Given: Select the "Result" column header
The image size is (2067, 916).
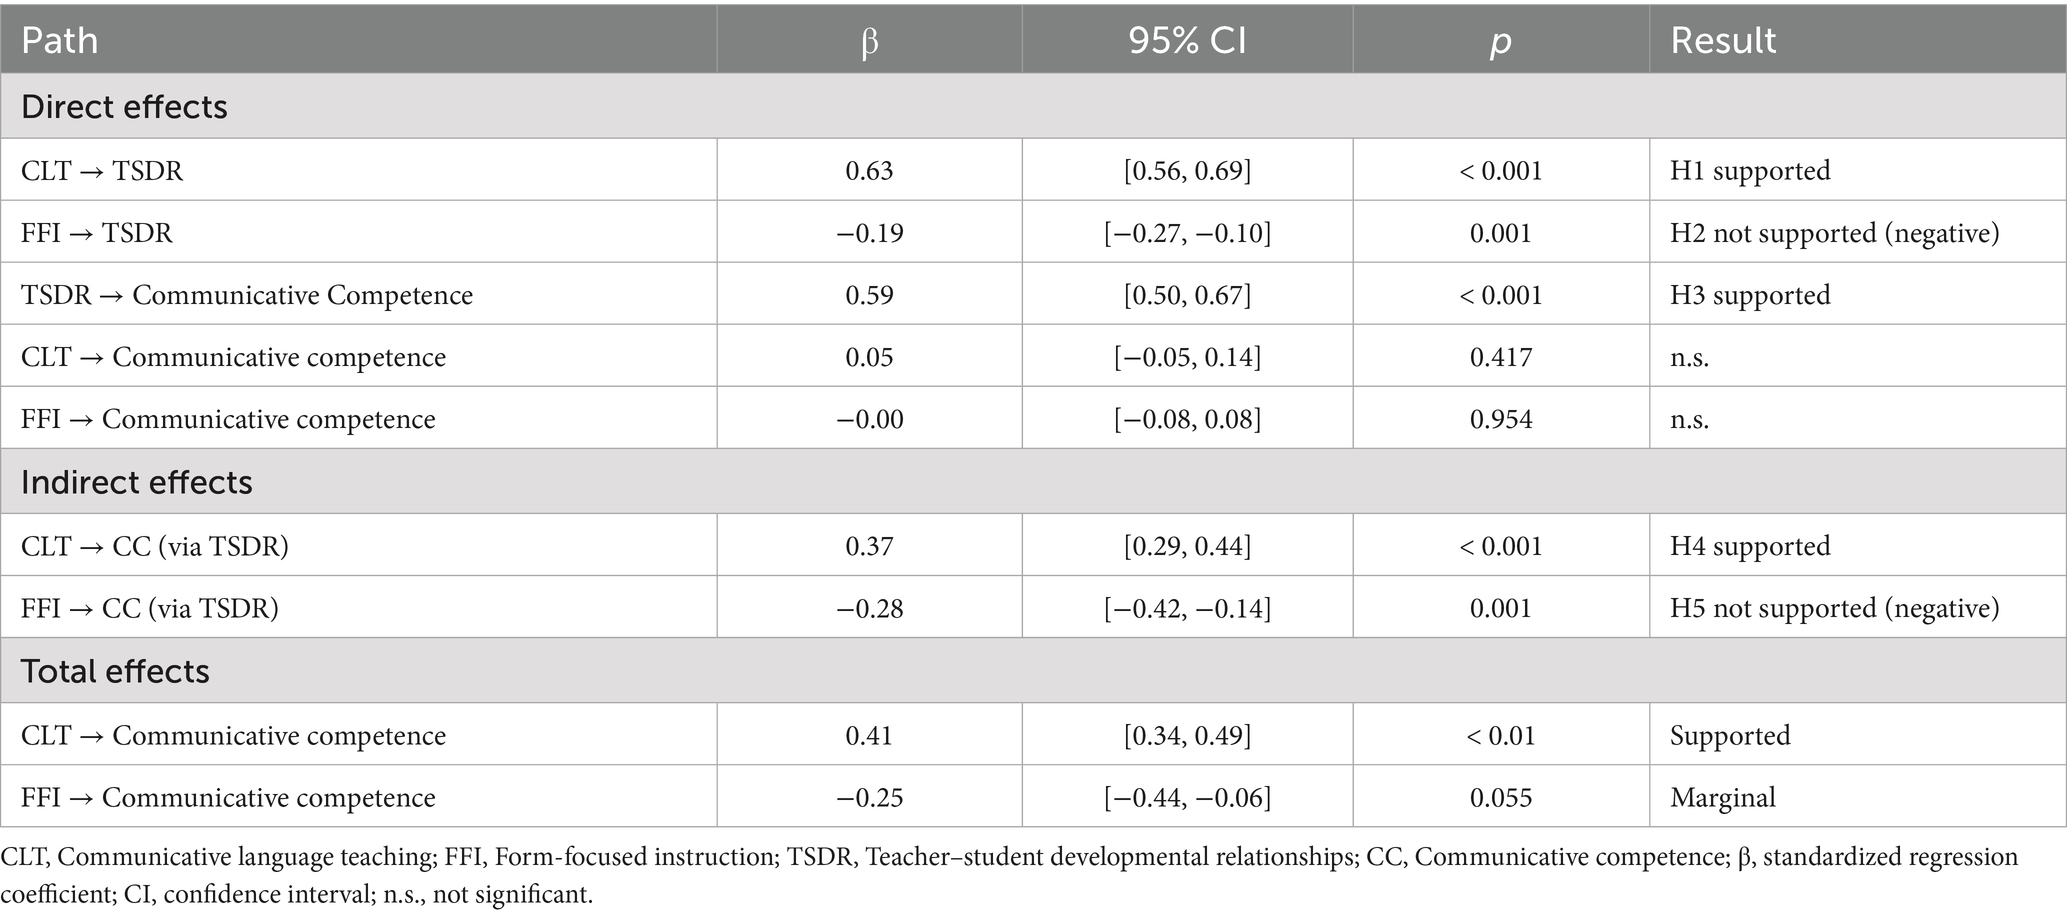Looking at the screenshot, I should click(1723, 40).
